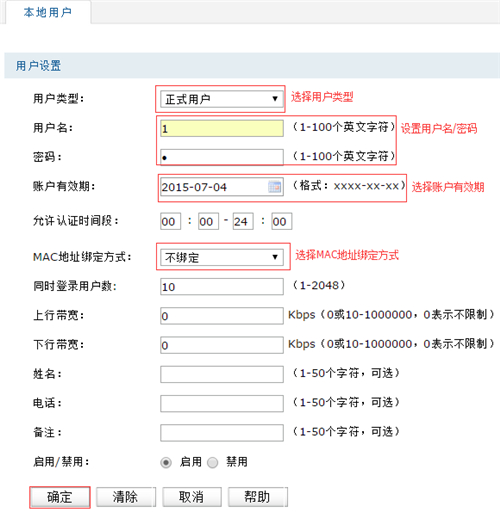Click the 同时登录用户数 label
Viewport: 500px width, 512px height.
click(75, 286)
